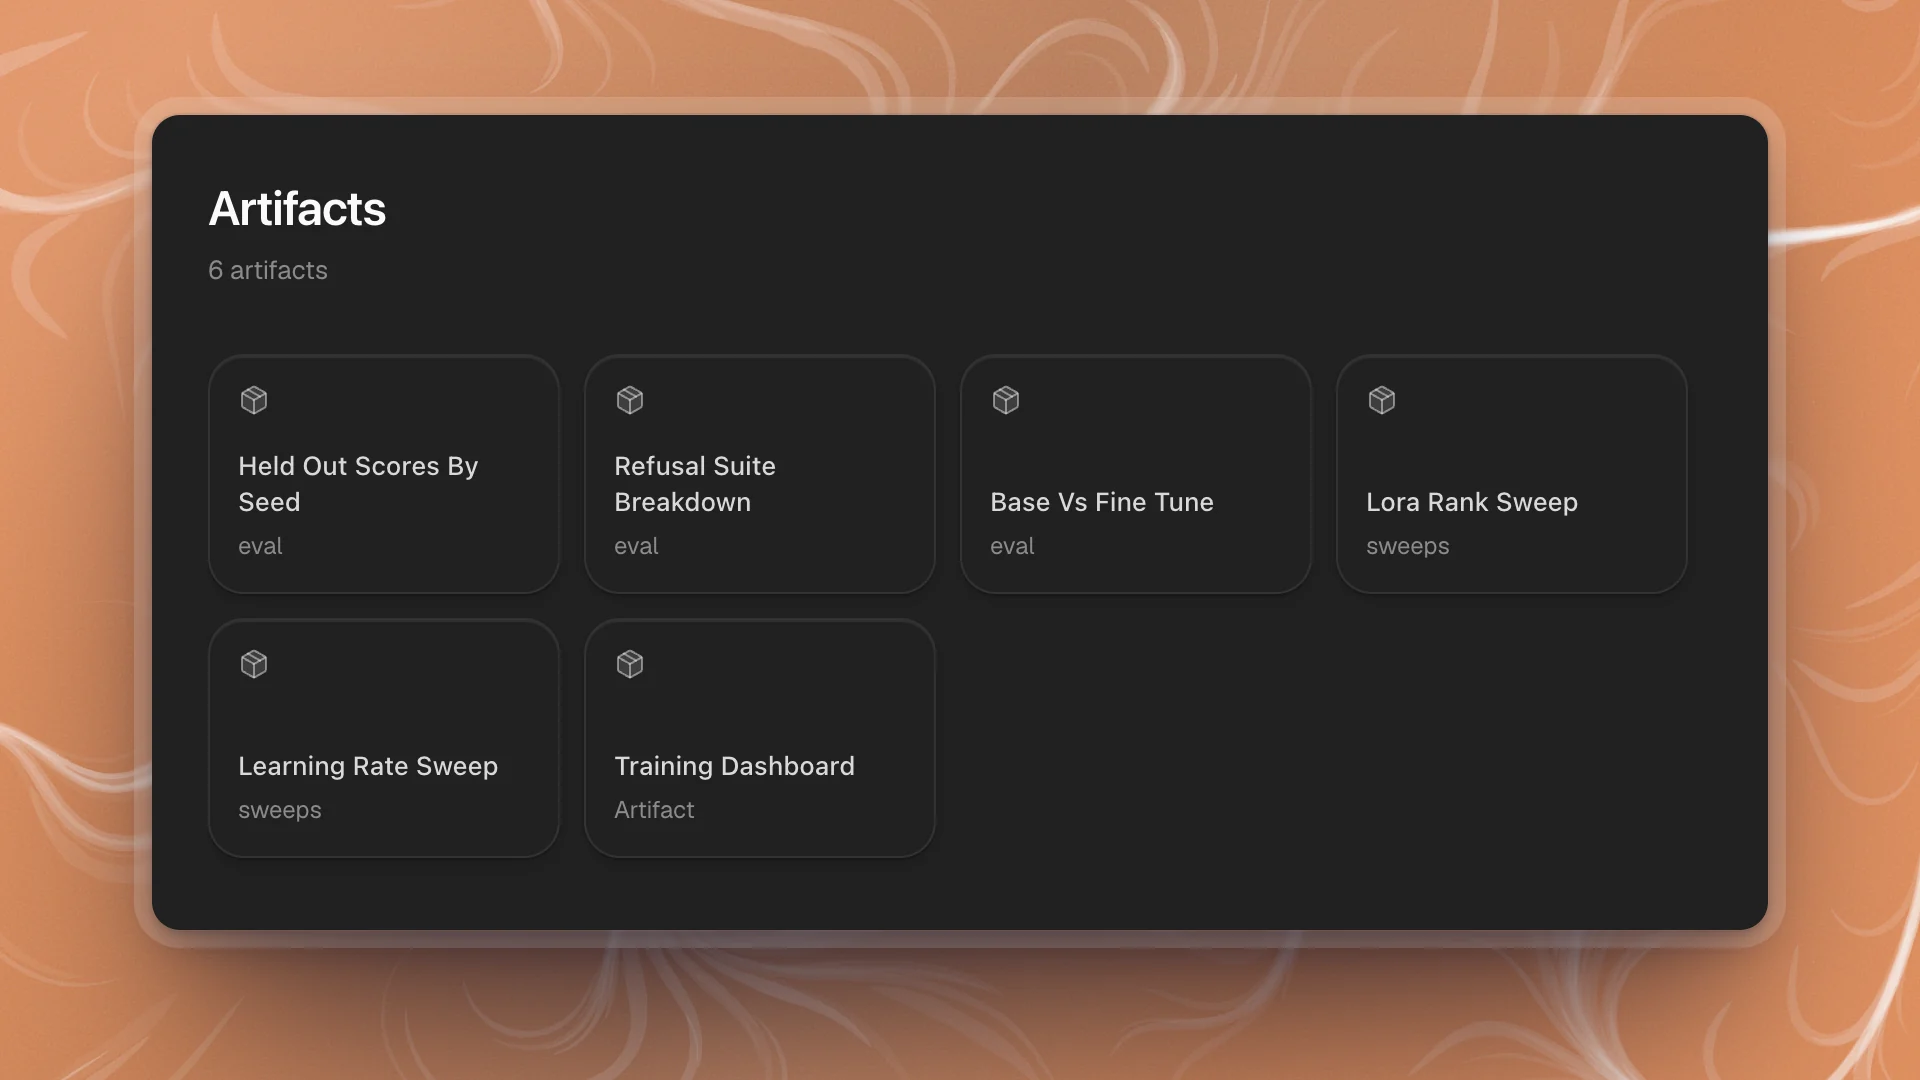Viewport: 1920px width, 1080px height.
Task: Click the sweeps tag under Learning Rate Sweep
Action: 280,810
